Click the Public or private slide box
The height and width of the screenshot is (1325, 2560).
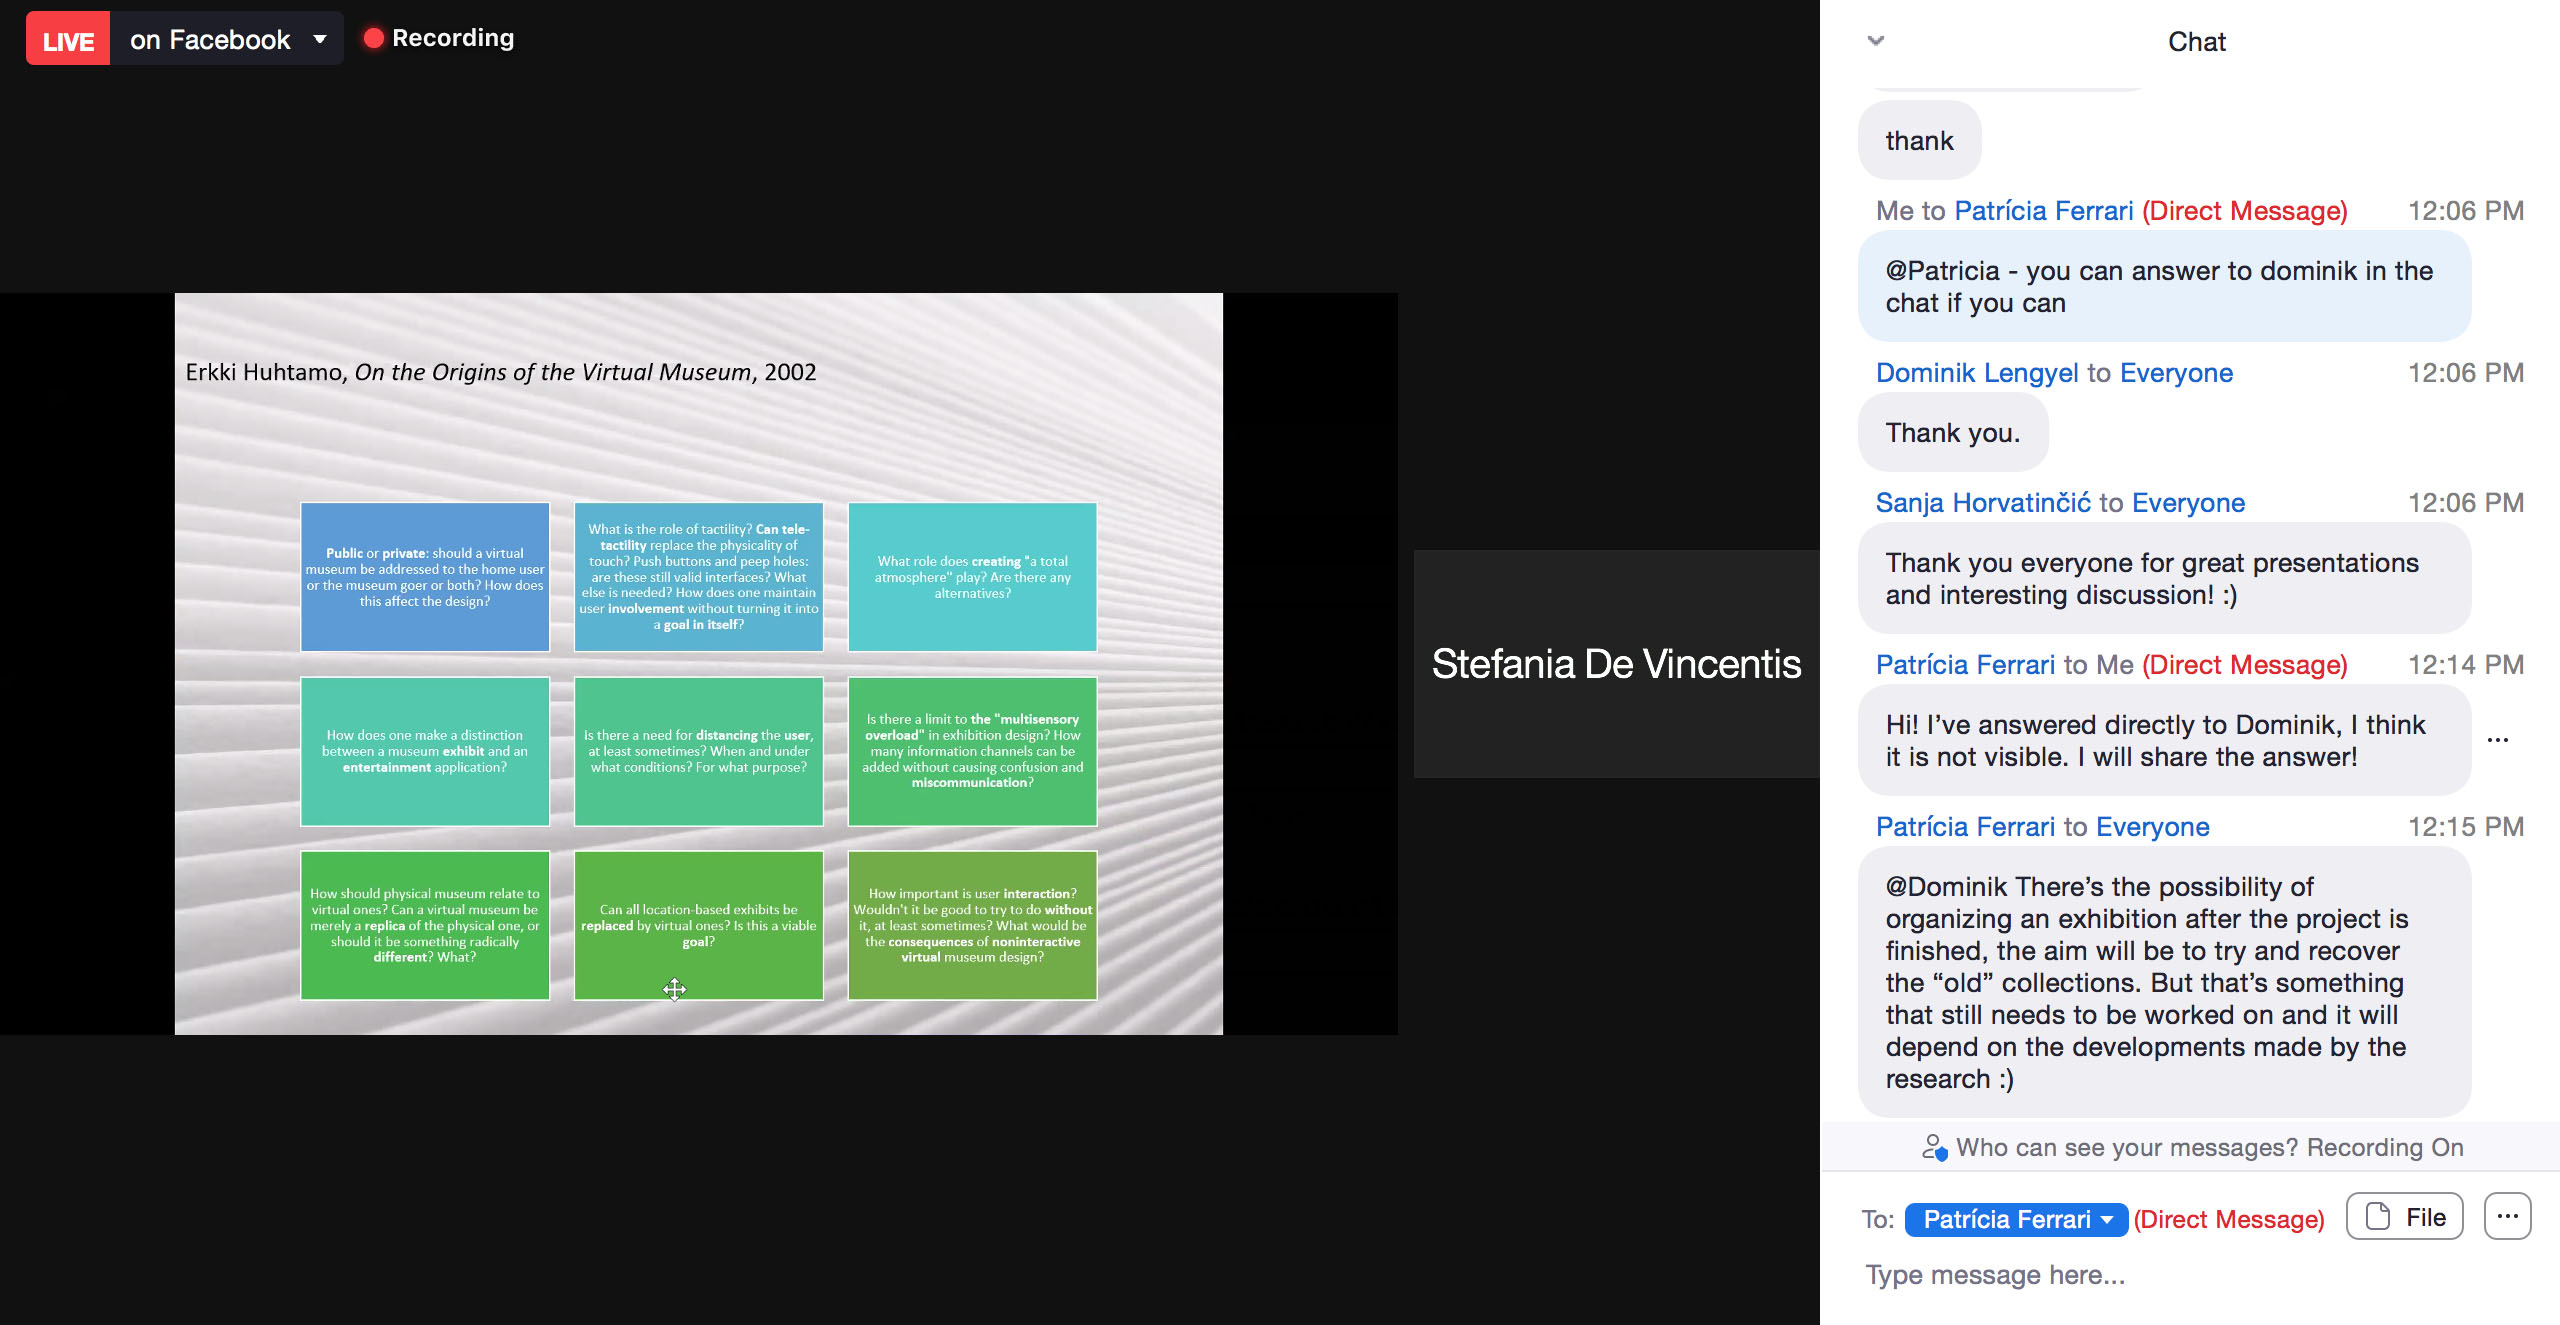coord(425,577)
